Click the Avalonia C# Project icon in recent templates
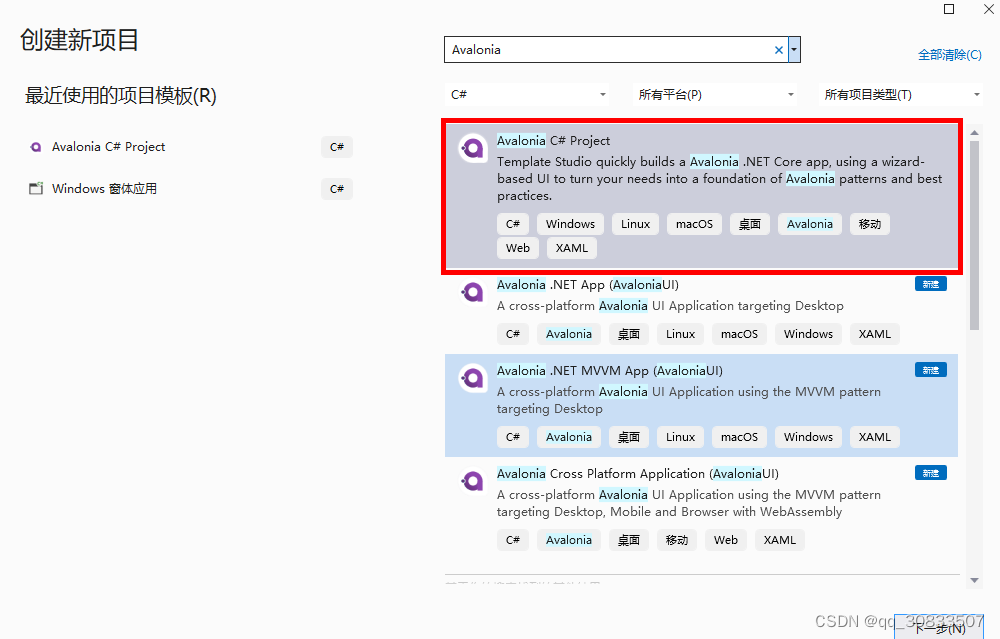 coord(35,147)
